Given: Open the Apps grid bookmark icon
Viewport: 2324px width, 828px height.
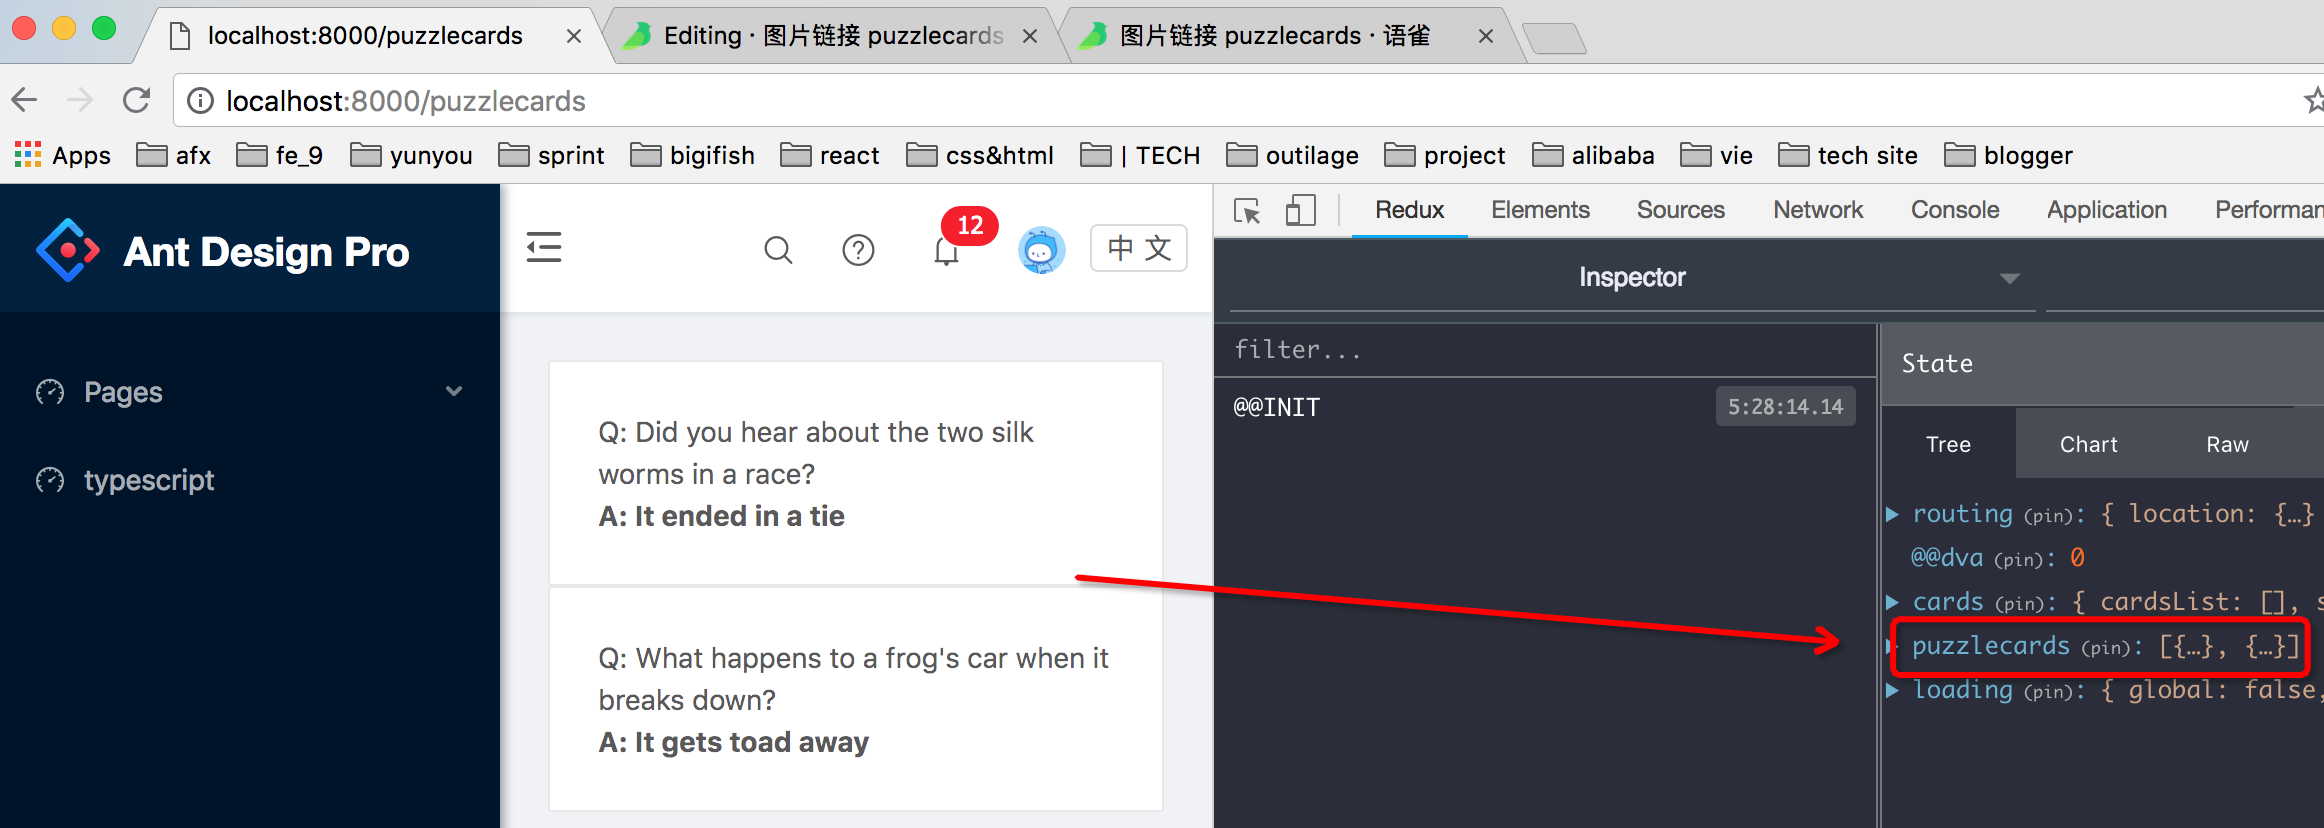Looking at the screenshot, I should click(x=28, y=155).
